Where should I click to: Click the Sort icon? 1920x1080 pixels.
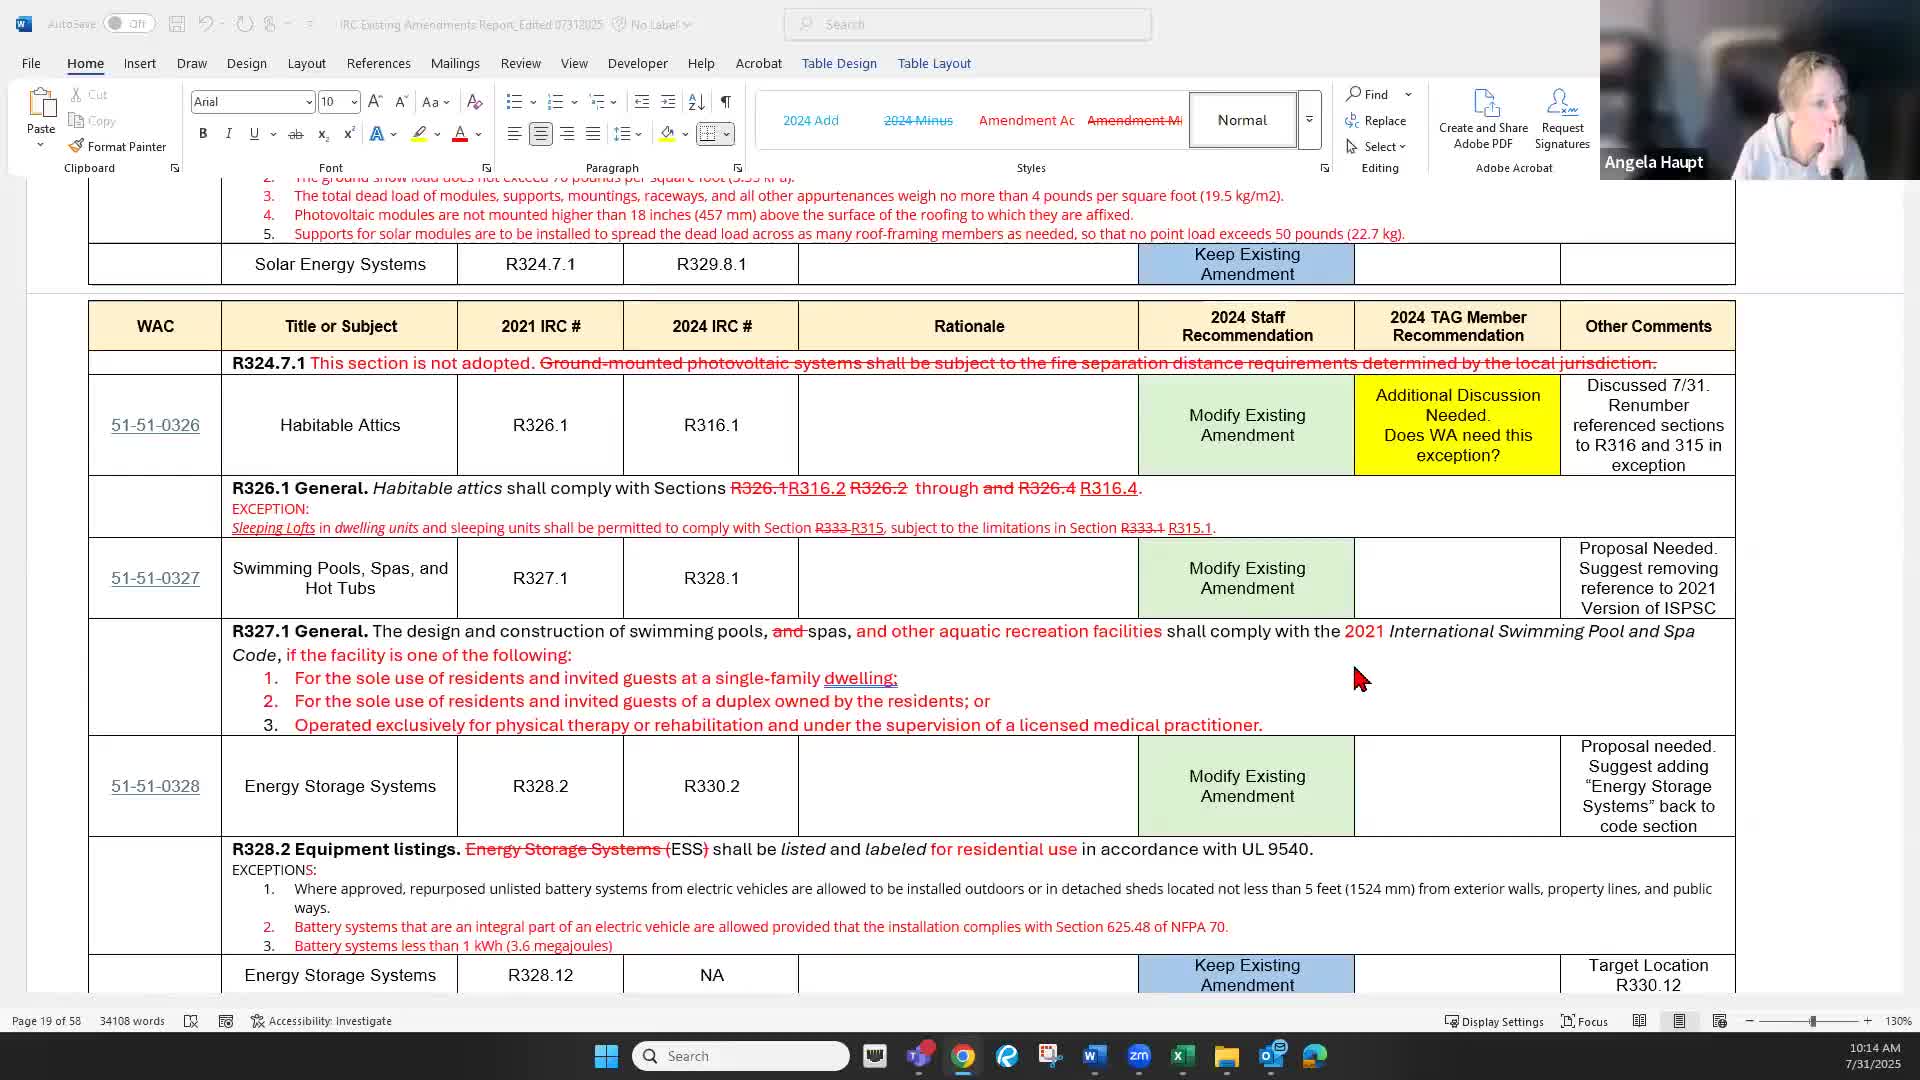coord(697,102)
